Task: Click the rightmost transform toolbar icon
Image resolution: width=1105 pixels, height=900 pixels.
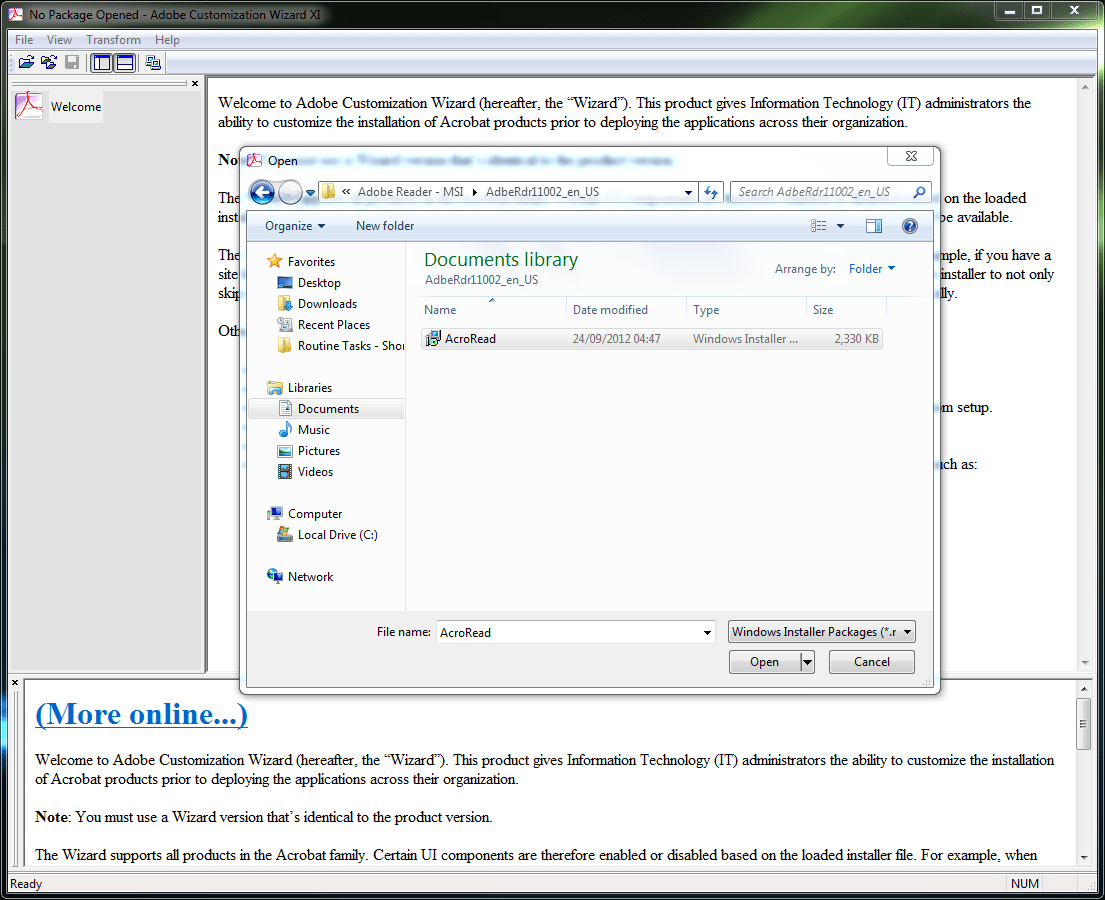Action: click(x=152, y=62)
